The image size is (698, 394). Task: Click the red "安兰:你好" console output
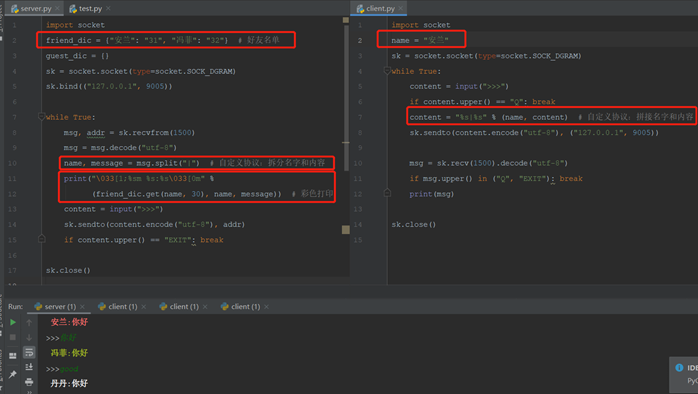[x=69, y=322]
